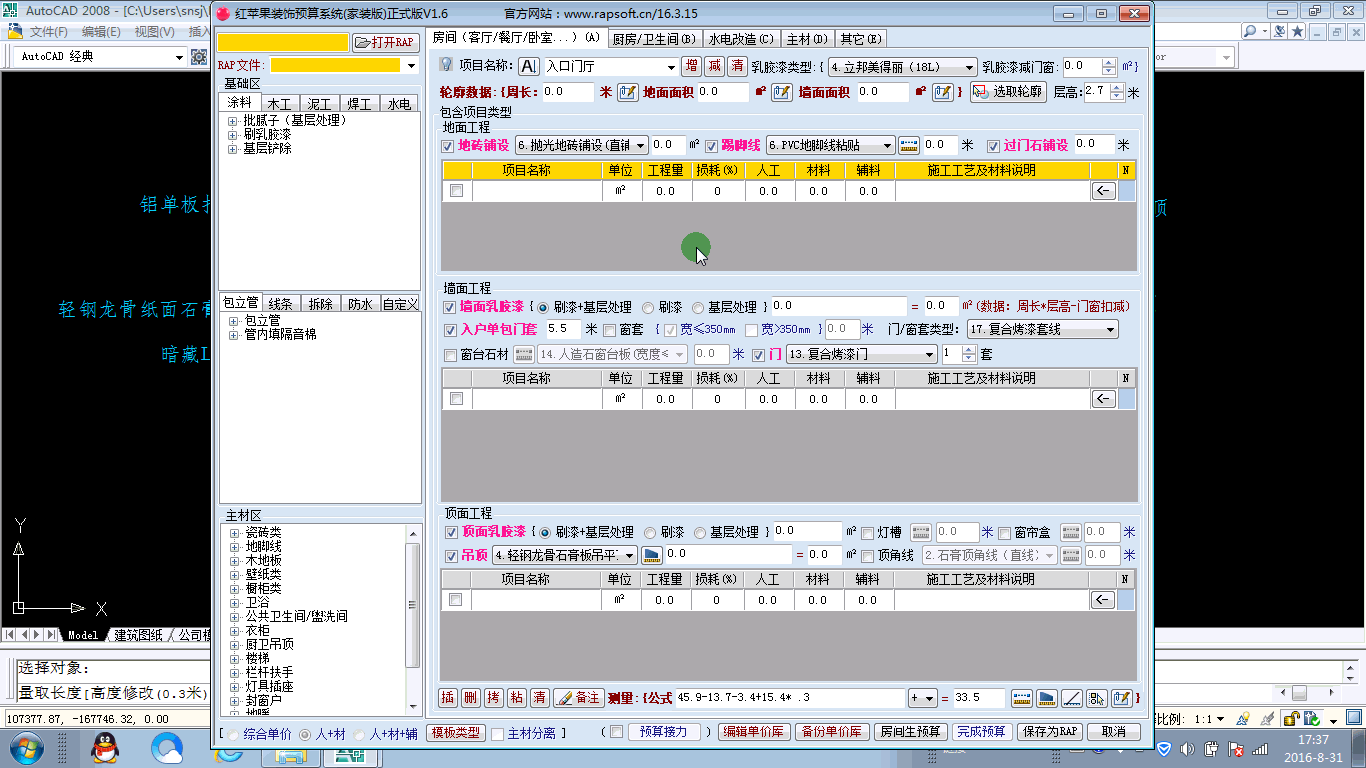Click the 删 delete row button
The height and width of the screenshot is (768, 1366).
pos(471,698)
